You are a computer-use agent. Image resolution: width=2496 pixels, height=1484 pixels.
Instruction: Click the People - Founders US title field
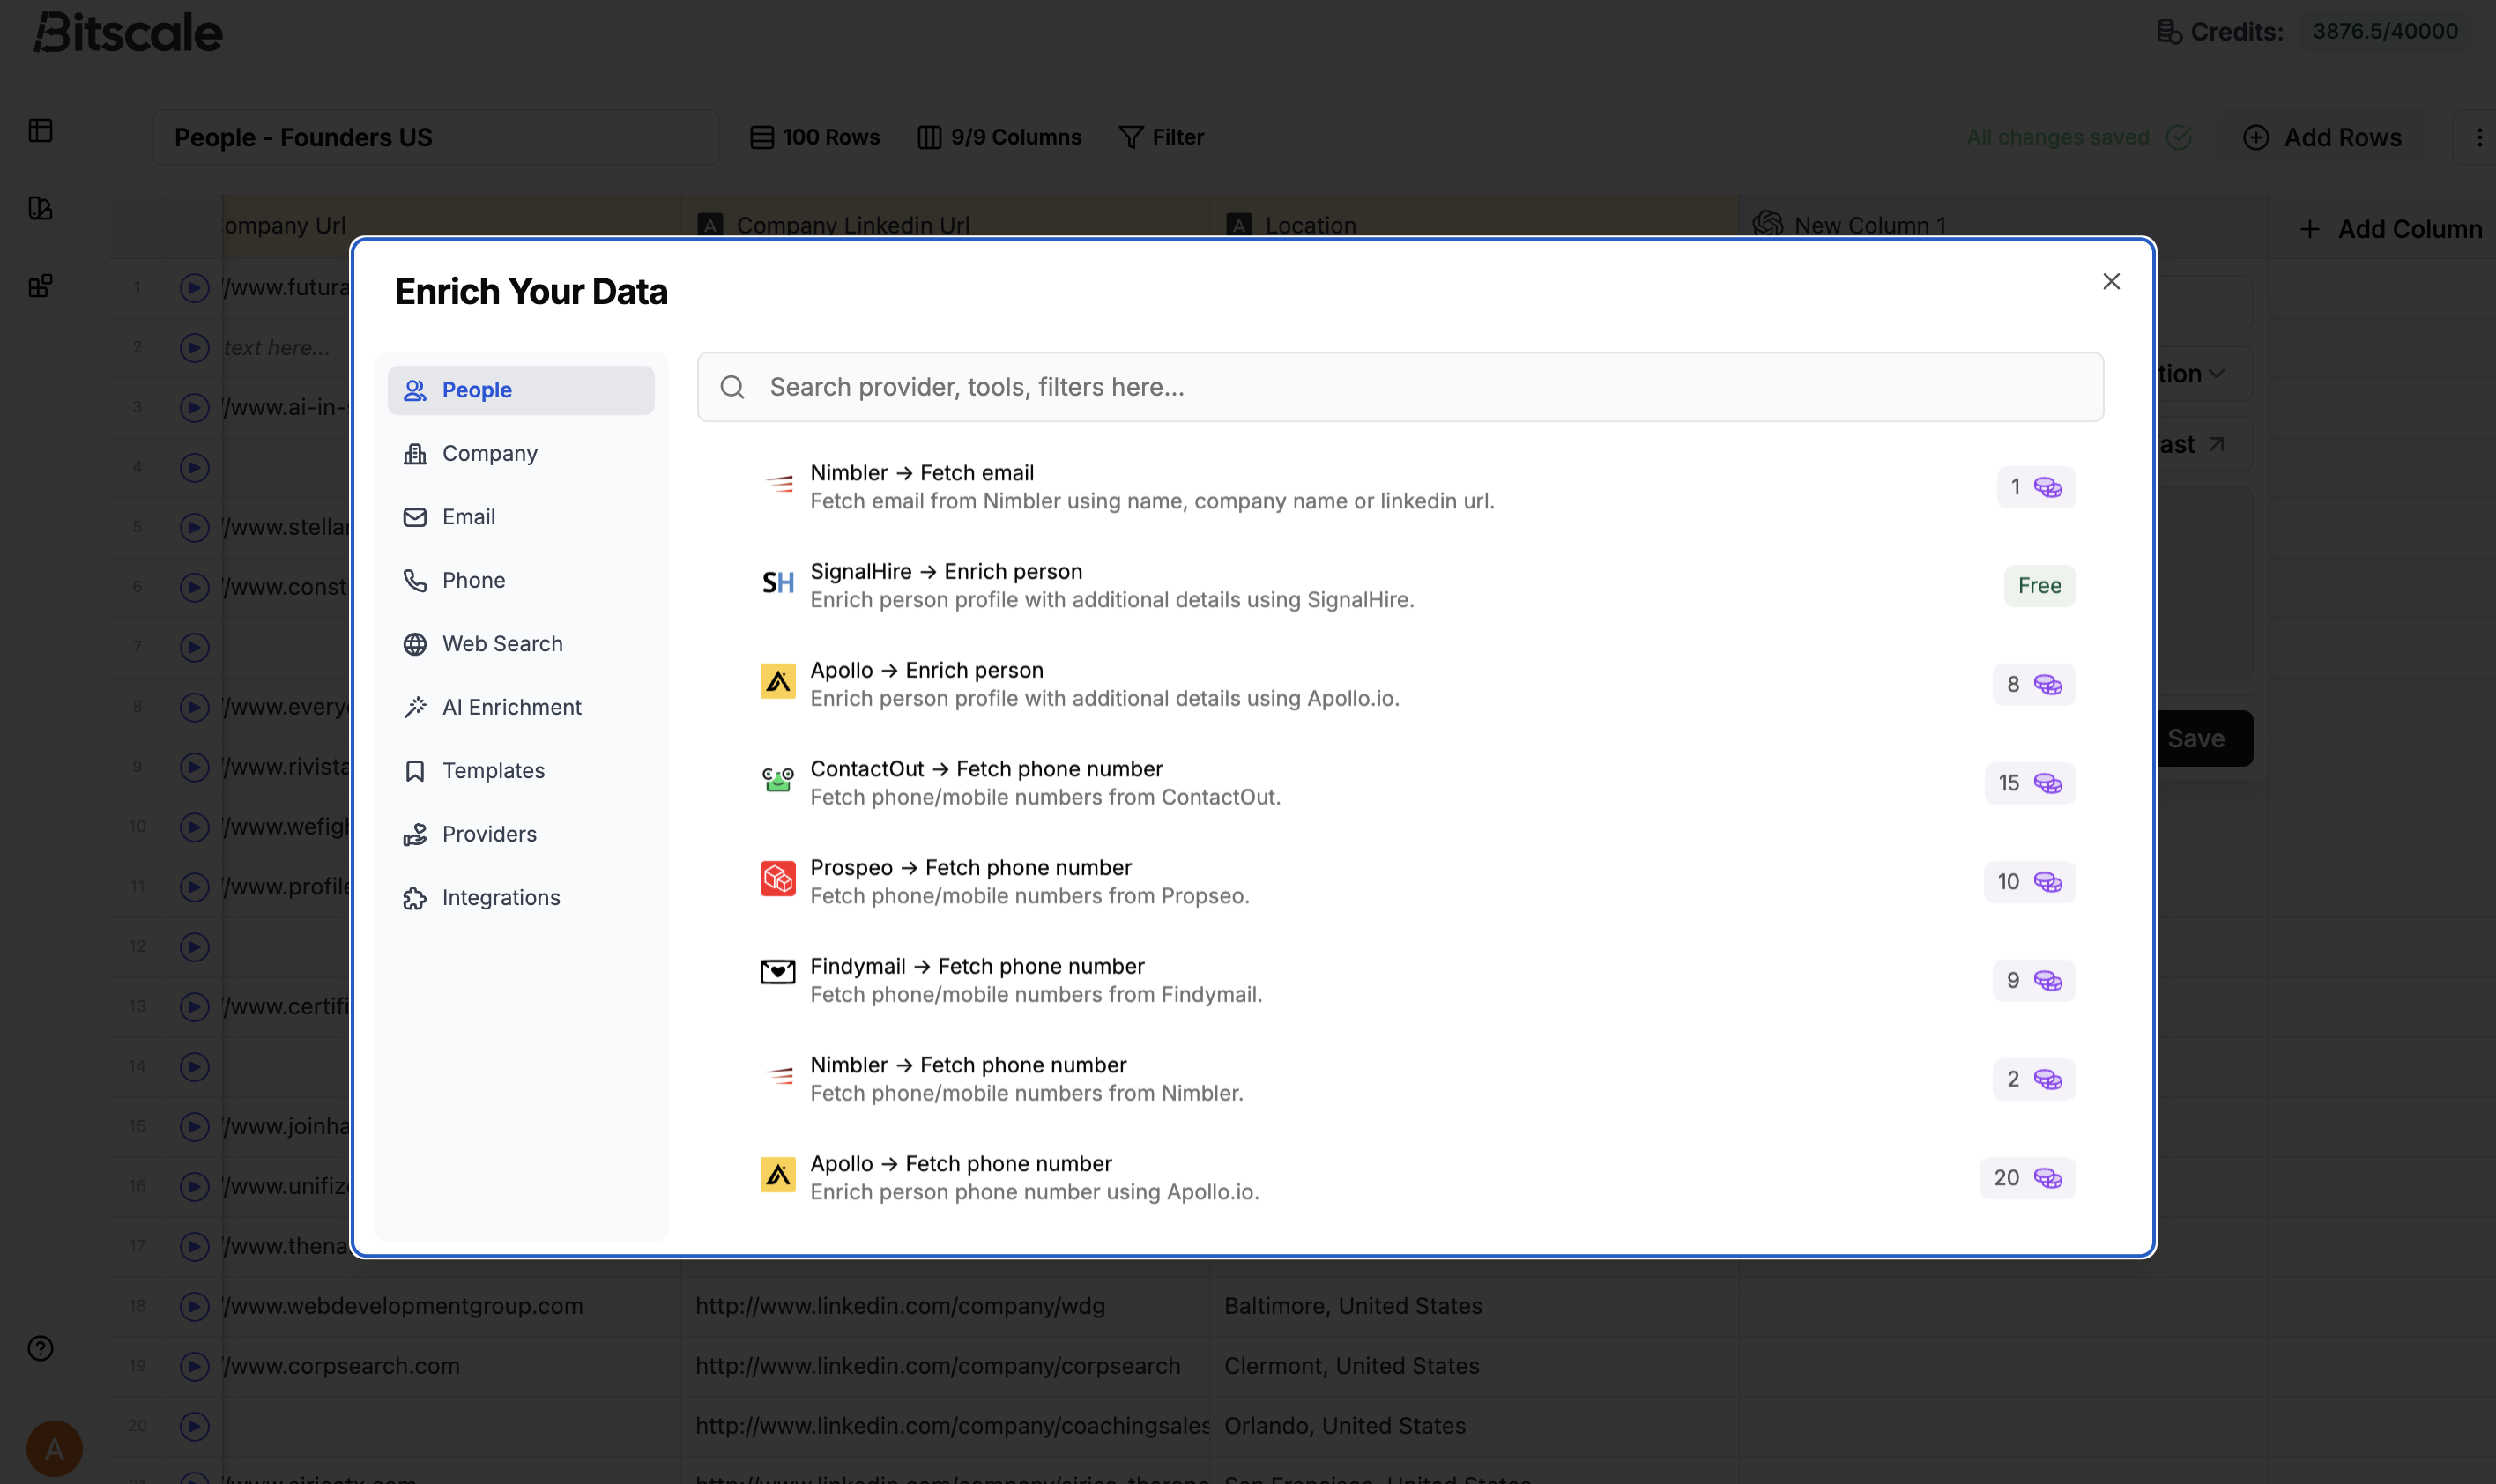point(435,137)
